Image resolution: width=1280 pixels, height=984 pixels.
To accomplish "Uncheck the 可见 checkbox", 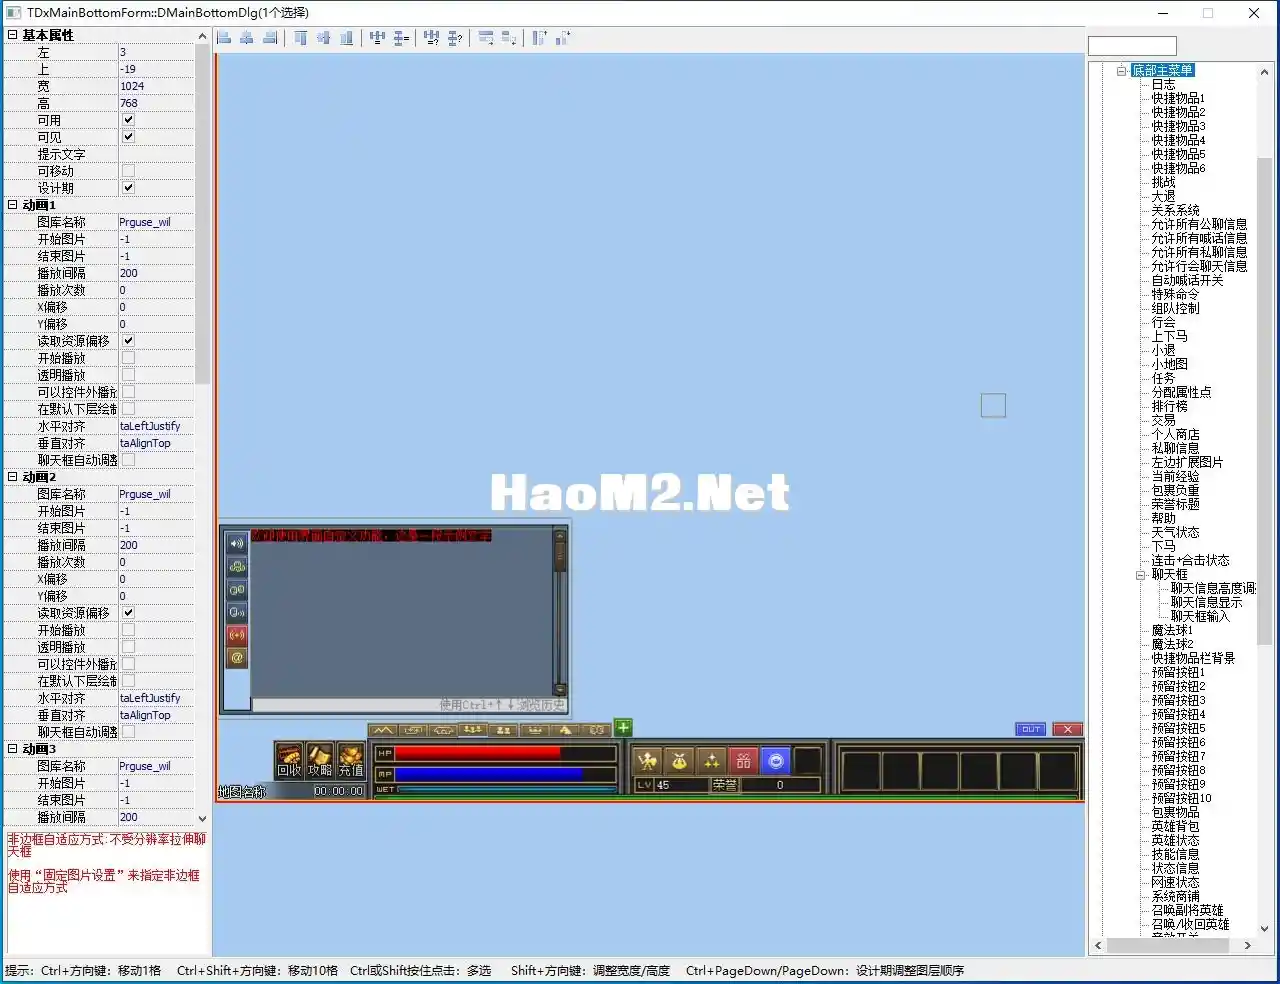I will pyautogui.click(x=128, y=137).
